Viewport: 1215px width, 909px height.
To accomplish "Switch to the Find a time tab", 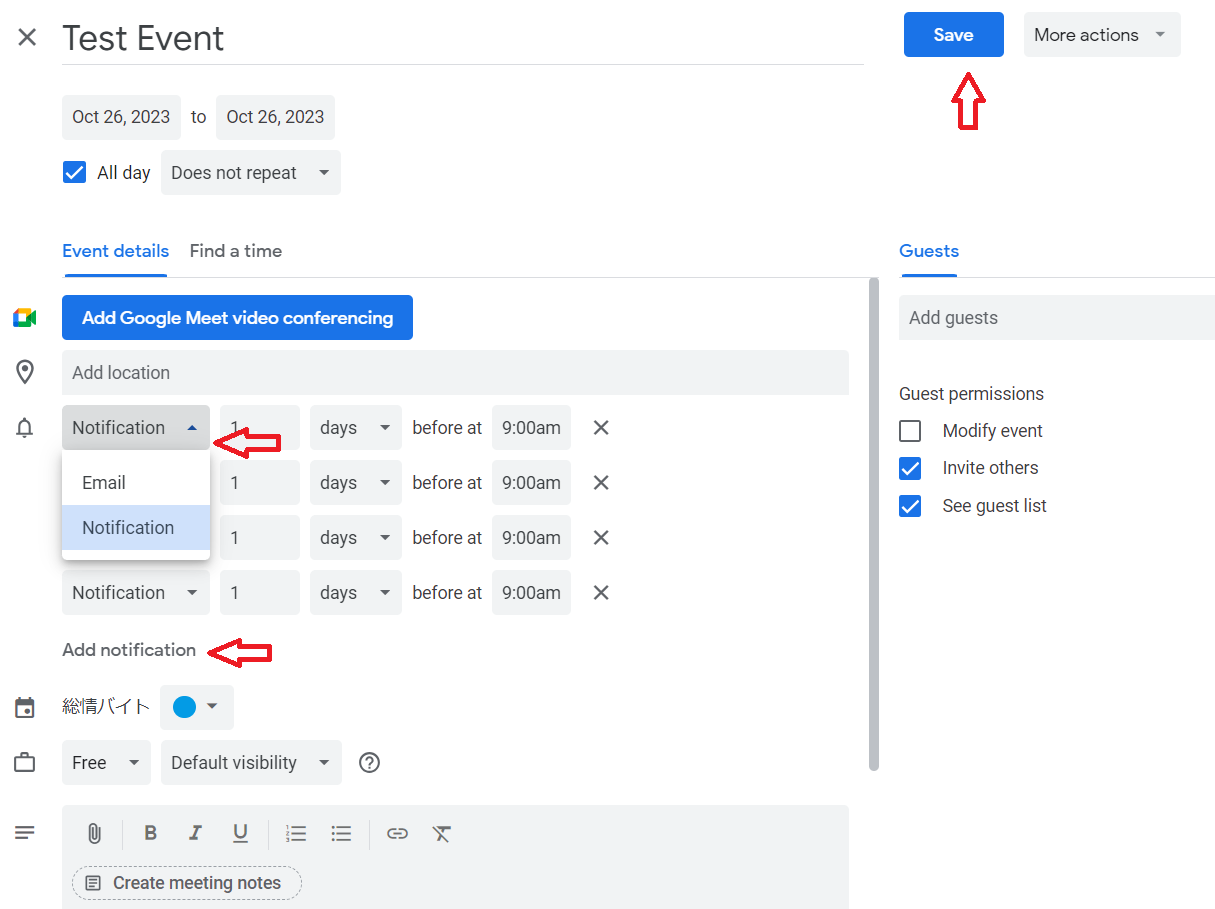I will (236, 251).
